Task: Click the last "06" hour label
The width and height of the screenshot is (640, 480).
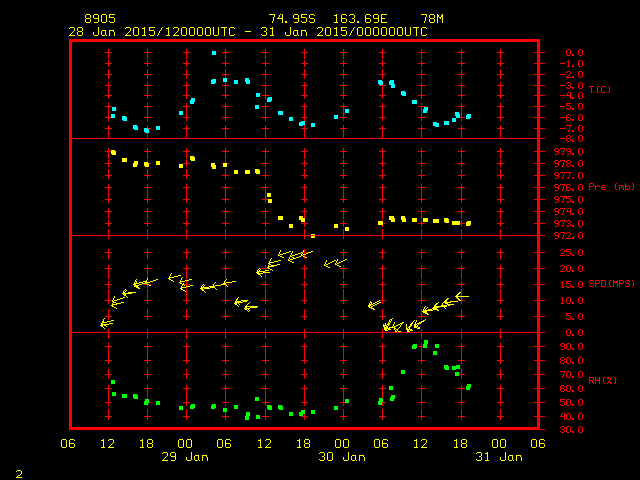Action: tap(538, 444)
